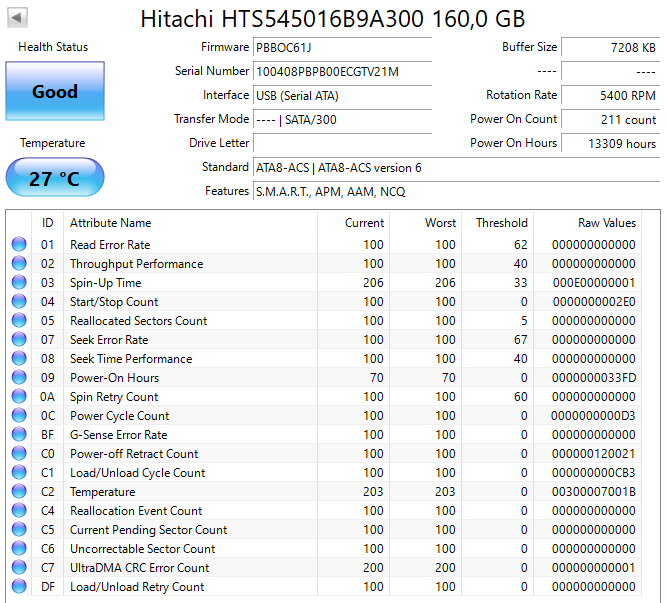Click status orb for Uncorrectable Sector Count
Image resolution: width=667 pixels, height=603 pixels.
[x=19, y=549]
